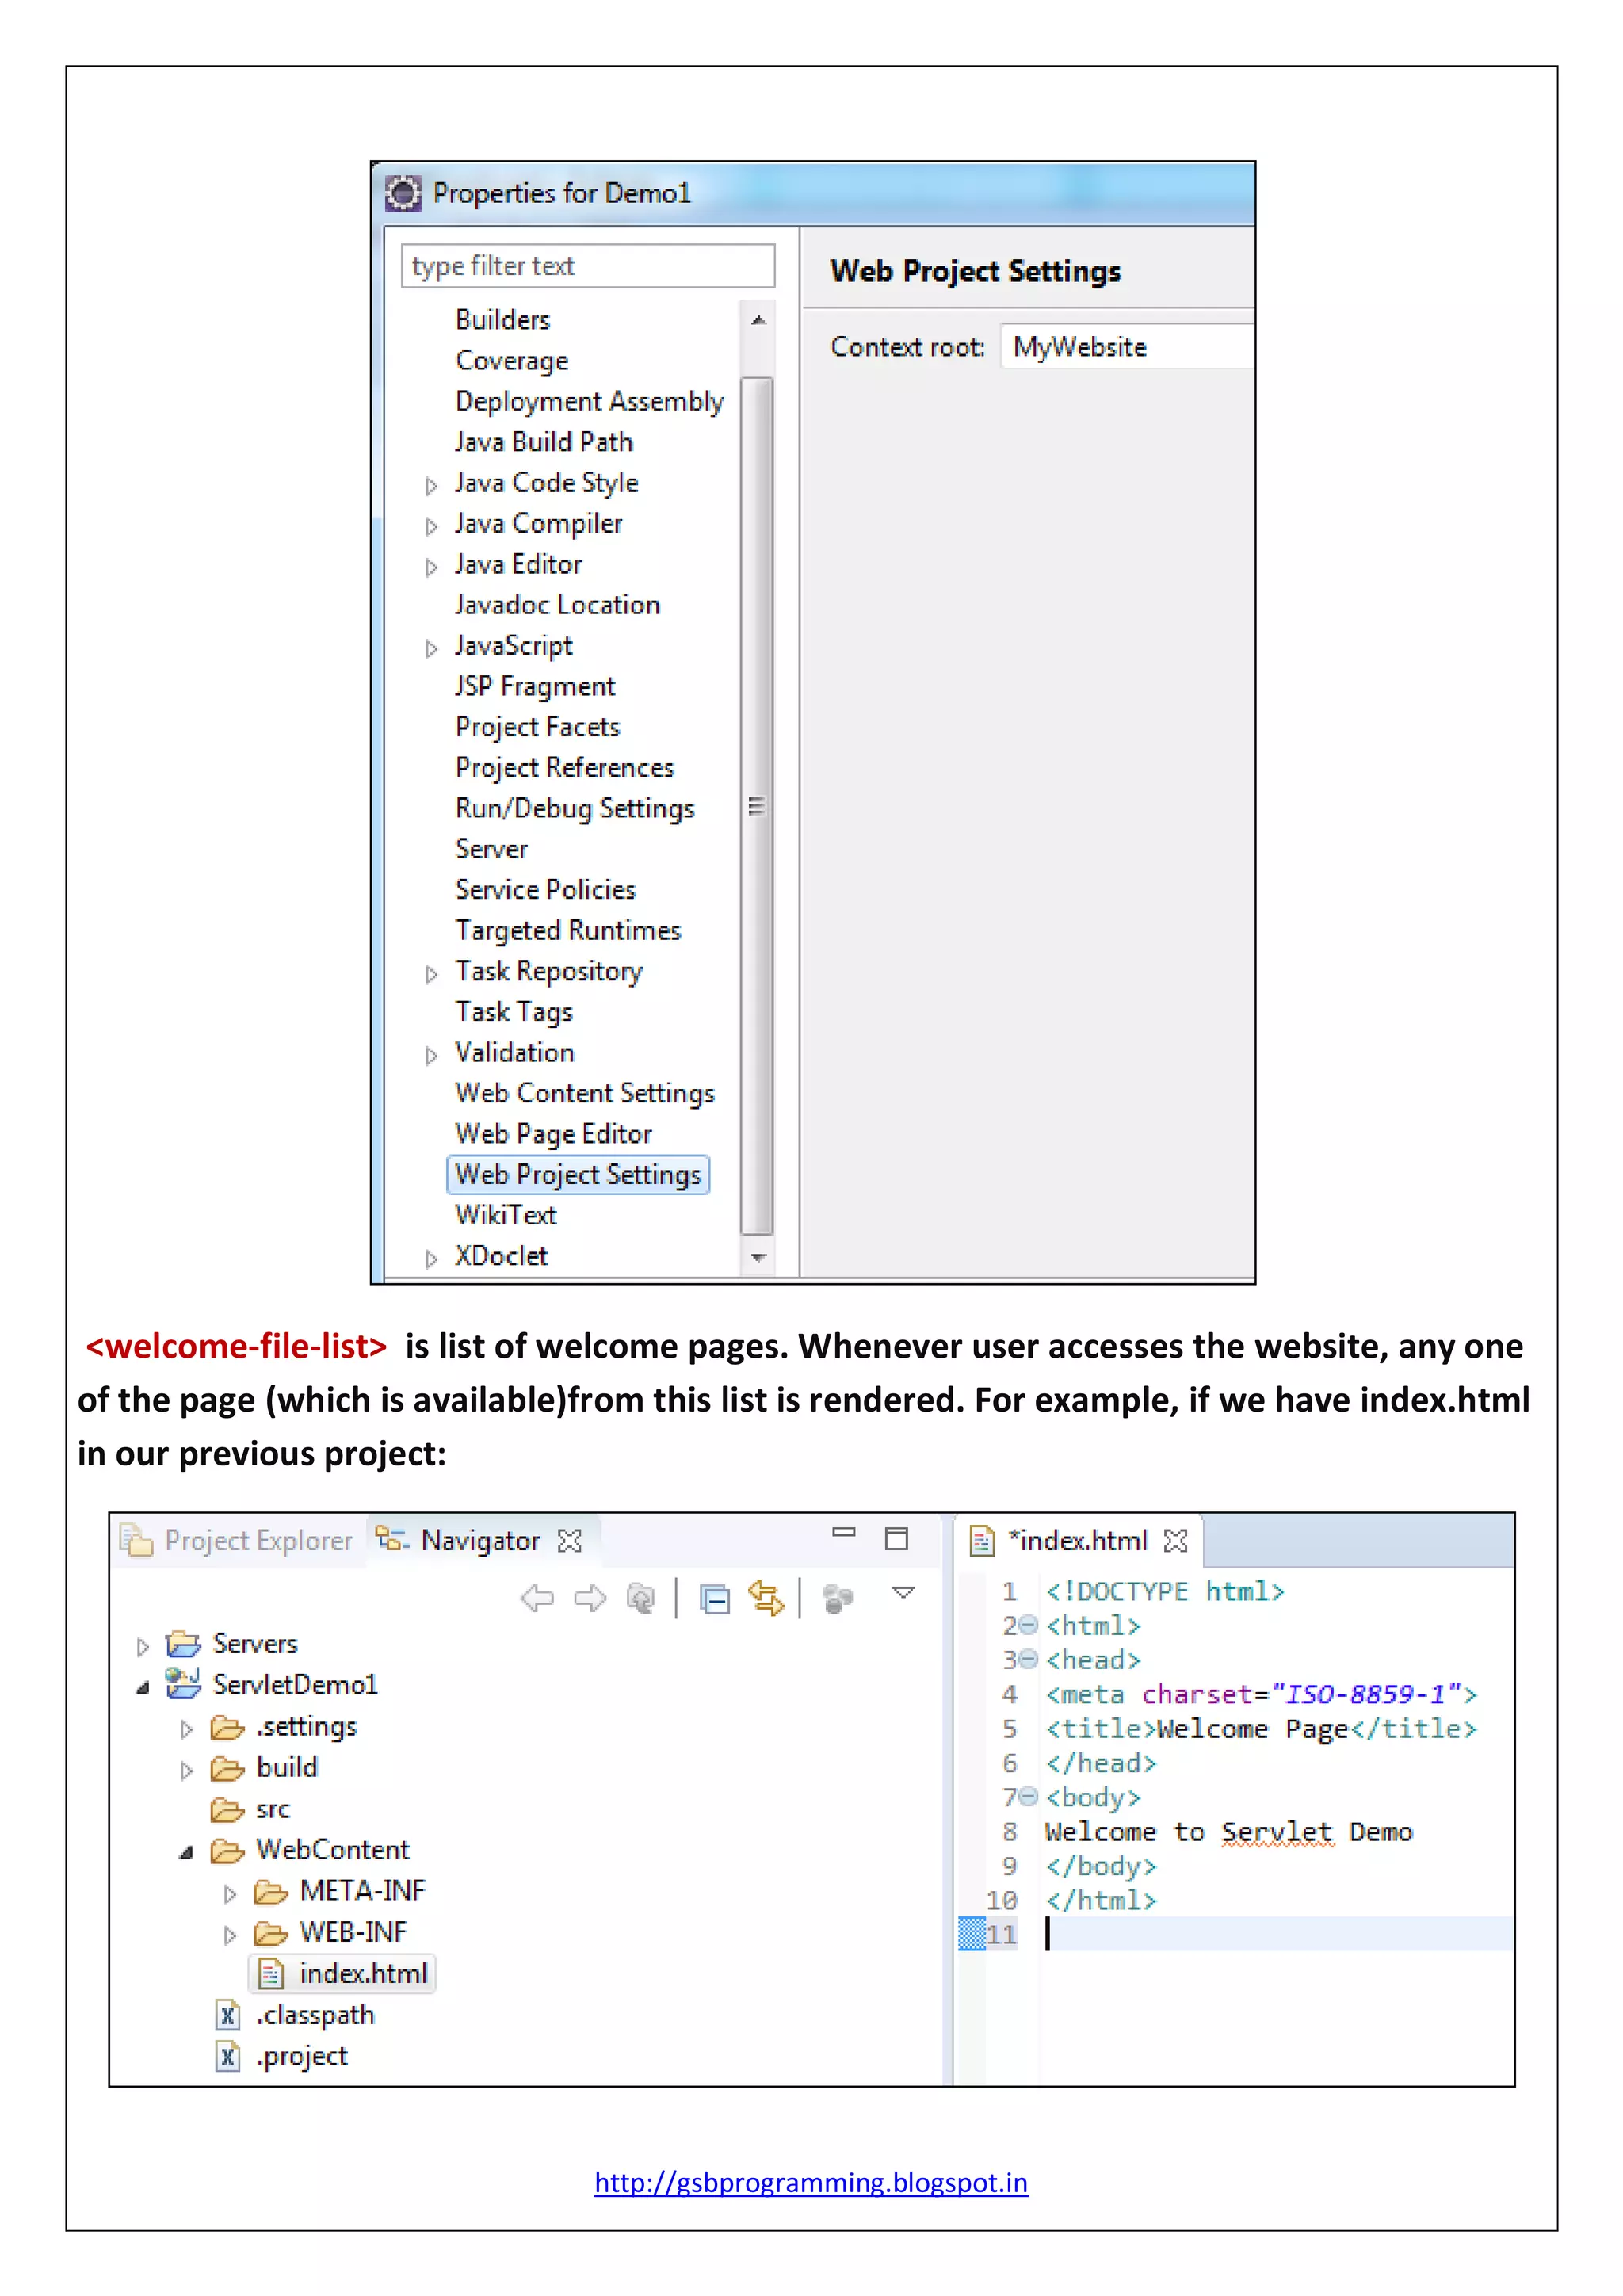Screen dimensions: 1623x2296
Task: Expand the Java Compiler node
Action: 431,526
